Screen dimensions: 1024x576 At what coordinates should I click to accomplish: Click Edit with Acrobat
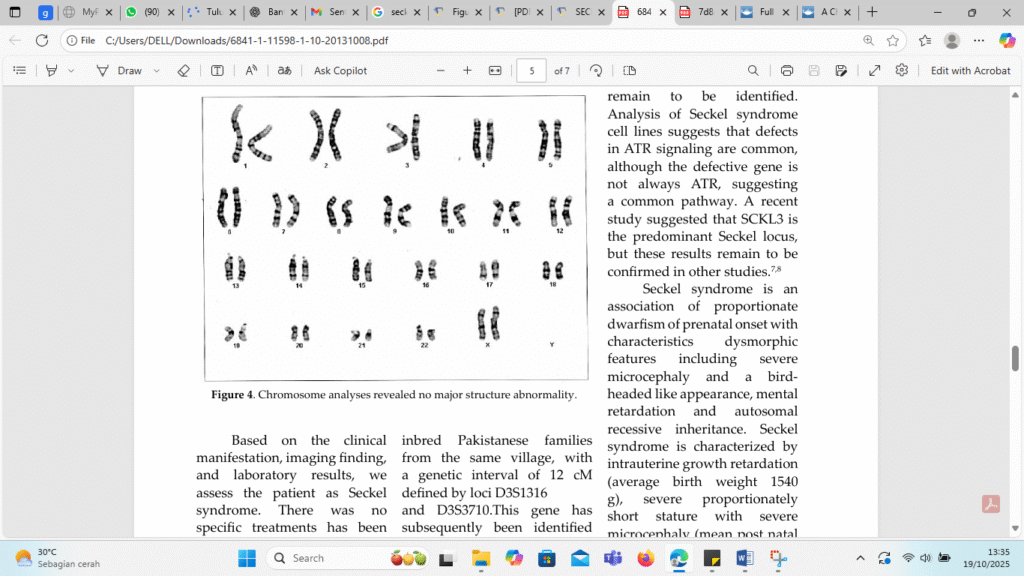pyautogui.click(x=970, y=71)
